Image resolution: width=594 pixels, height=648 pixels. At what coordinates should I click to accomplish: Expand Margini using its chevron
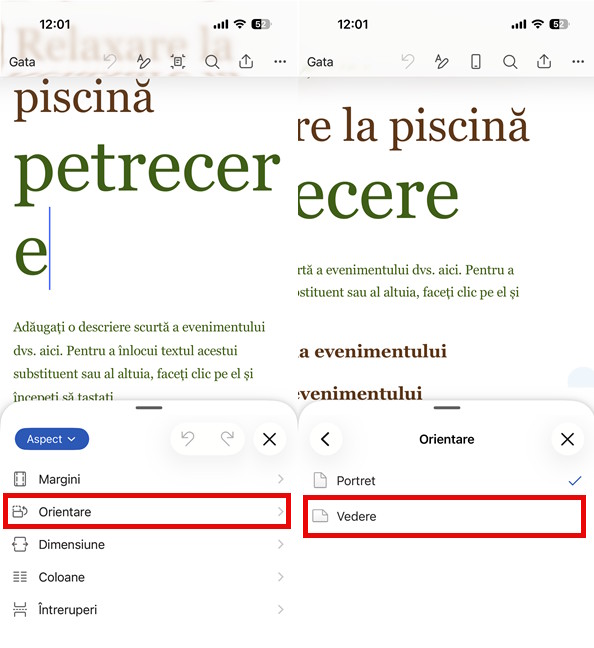click(281, 479)
